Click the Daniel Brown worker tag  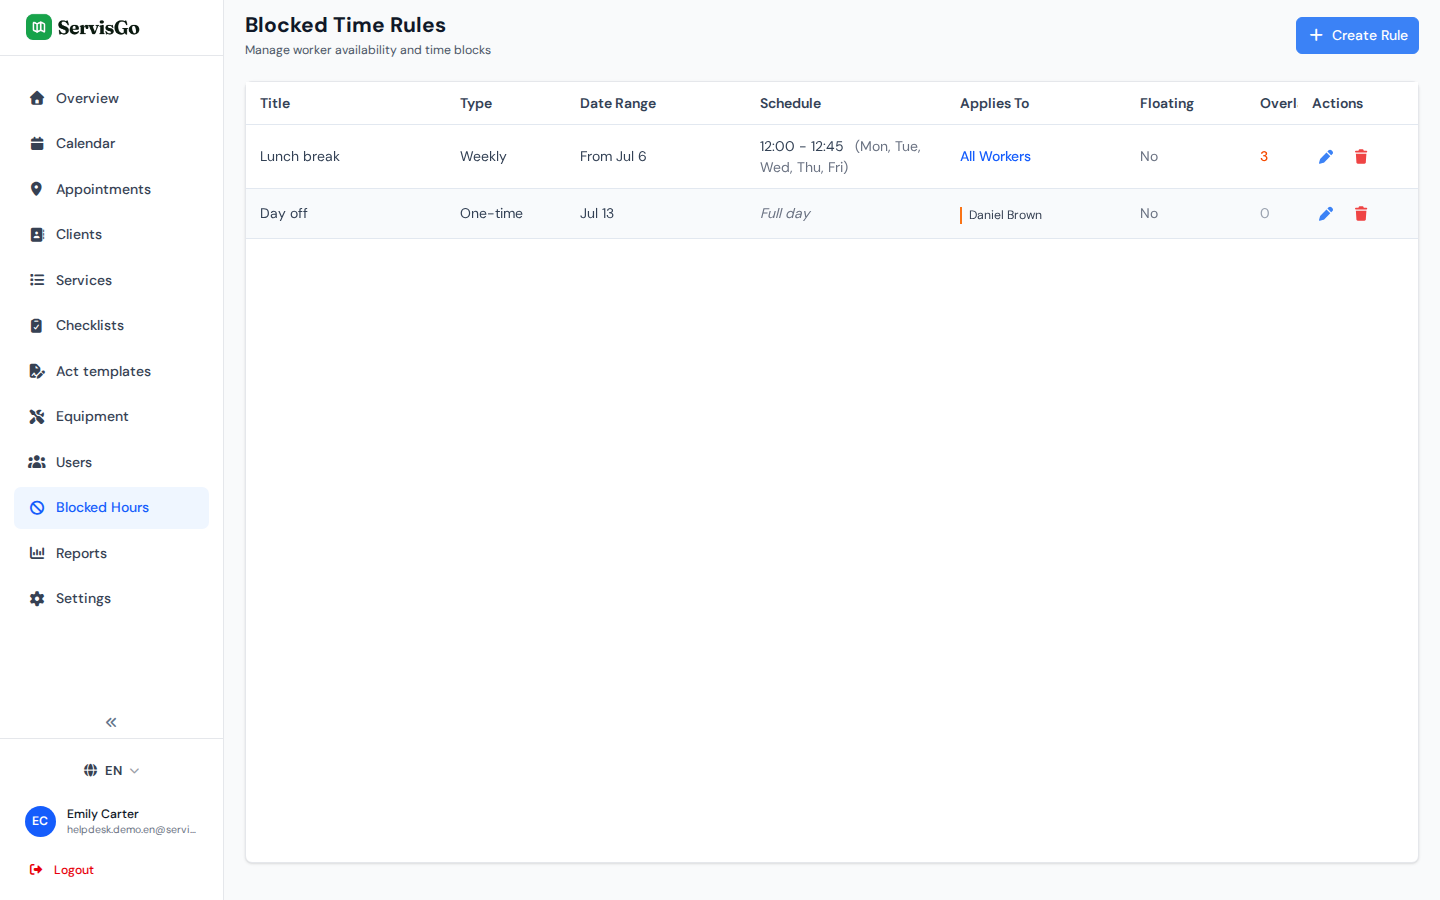tap(1001, 215)
